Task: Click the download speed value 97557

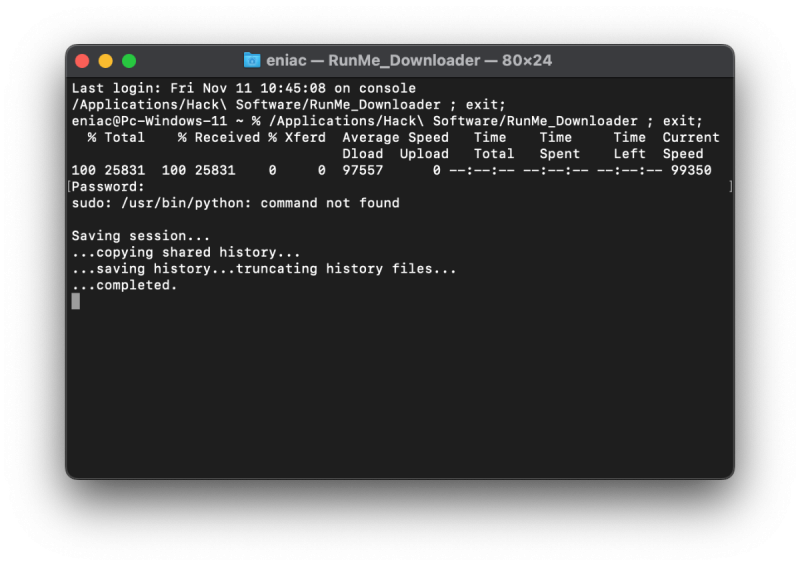Action: point(363,170)
